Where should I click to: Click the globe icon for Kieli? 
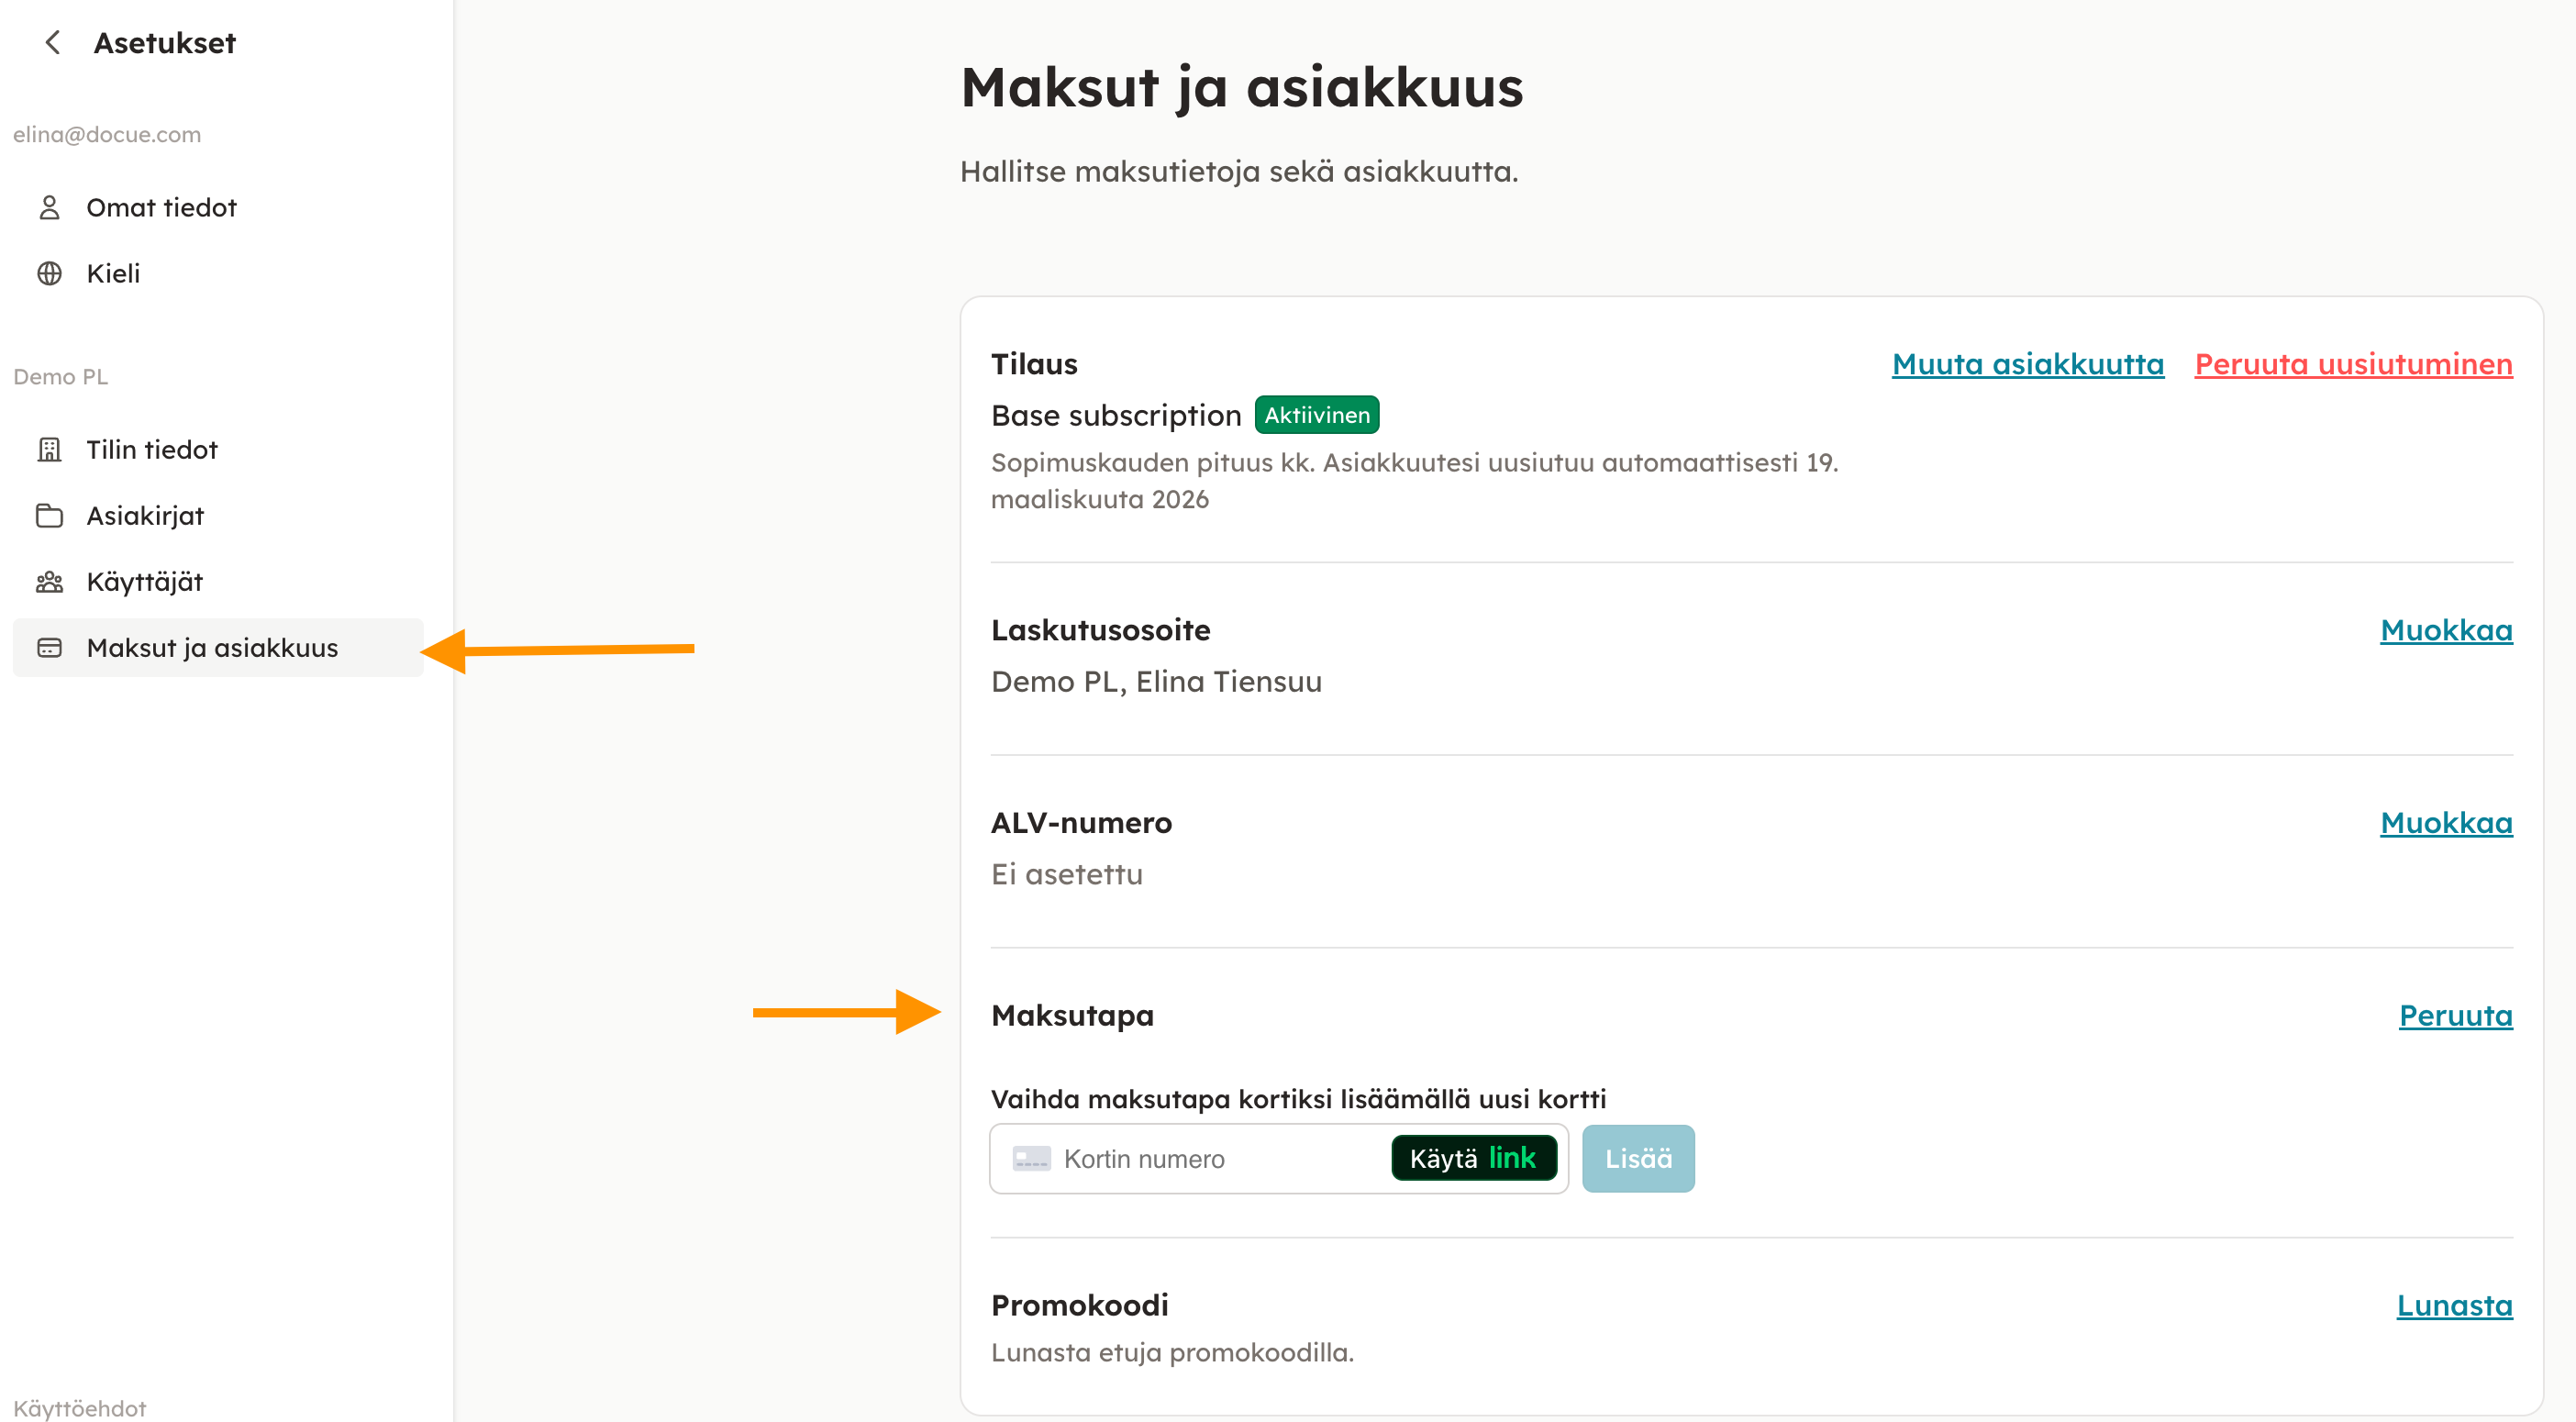pos(49,273)
